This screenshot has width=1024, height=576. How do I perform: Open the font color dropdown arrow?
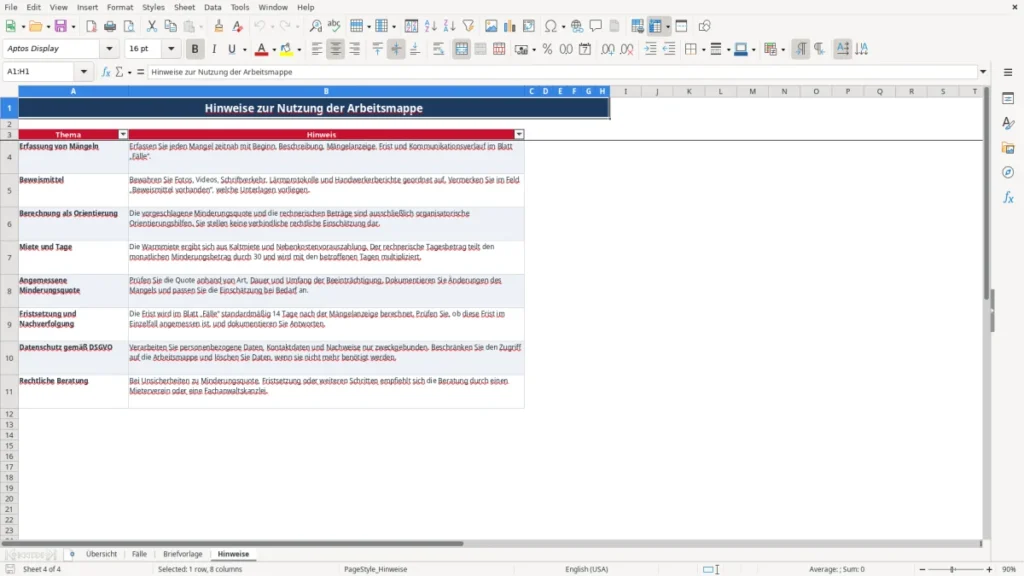(x=274, y=50)
